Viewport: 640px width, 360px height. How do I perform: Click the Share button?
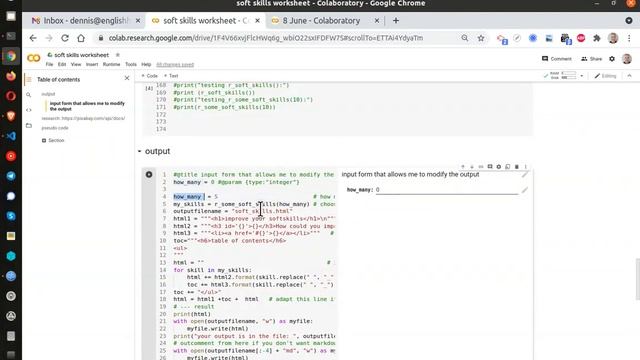(591, 59)
